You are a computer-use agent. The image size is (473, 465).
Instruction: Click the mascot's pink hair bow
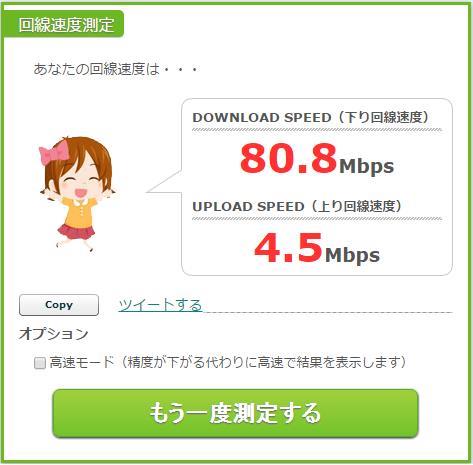tap(54, 152)
